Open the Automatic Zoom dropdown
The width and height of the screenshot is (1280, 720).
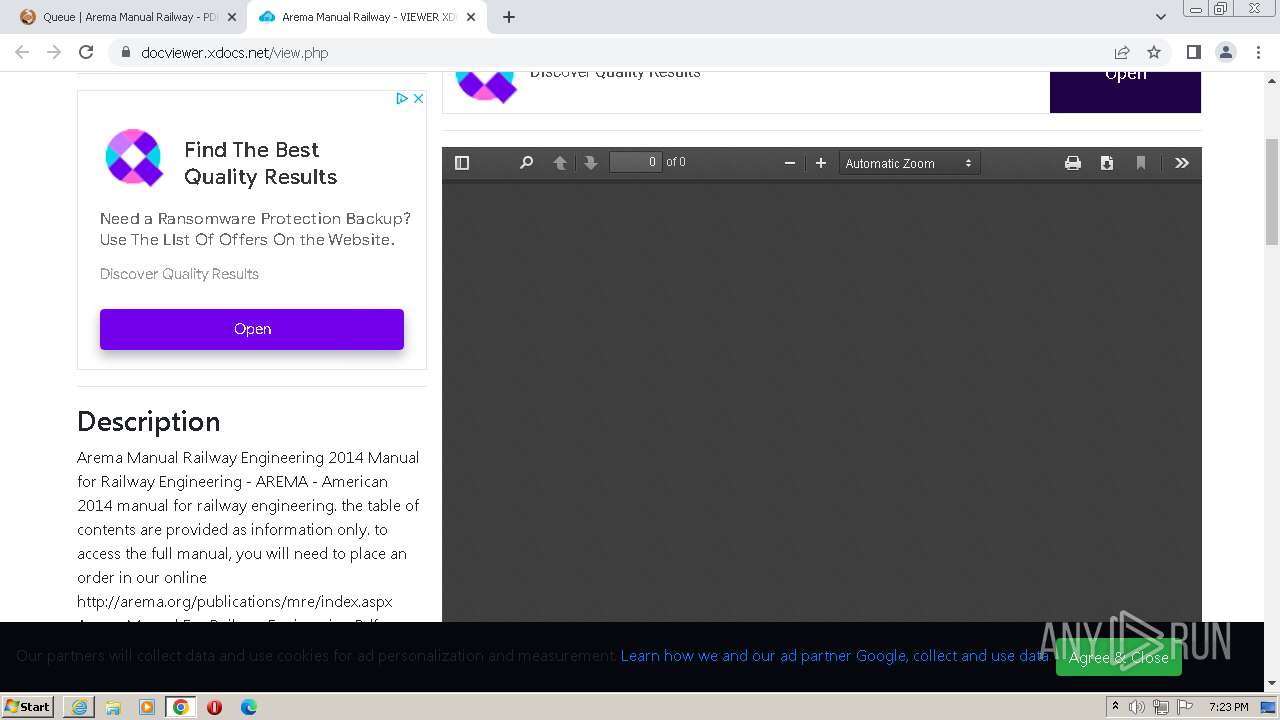[909, 163]
